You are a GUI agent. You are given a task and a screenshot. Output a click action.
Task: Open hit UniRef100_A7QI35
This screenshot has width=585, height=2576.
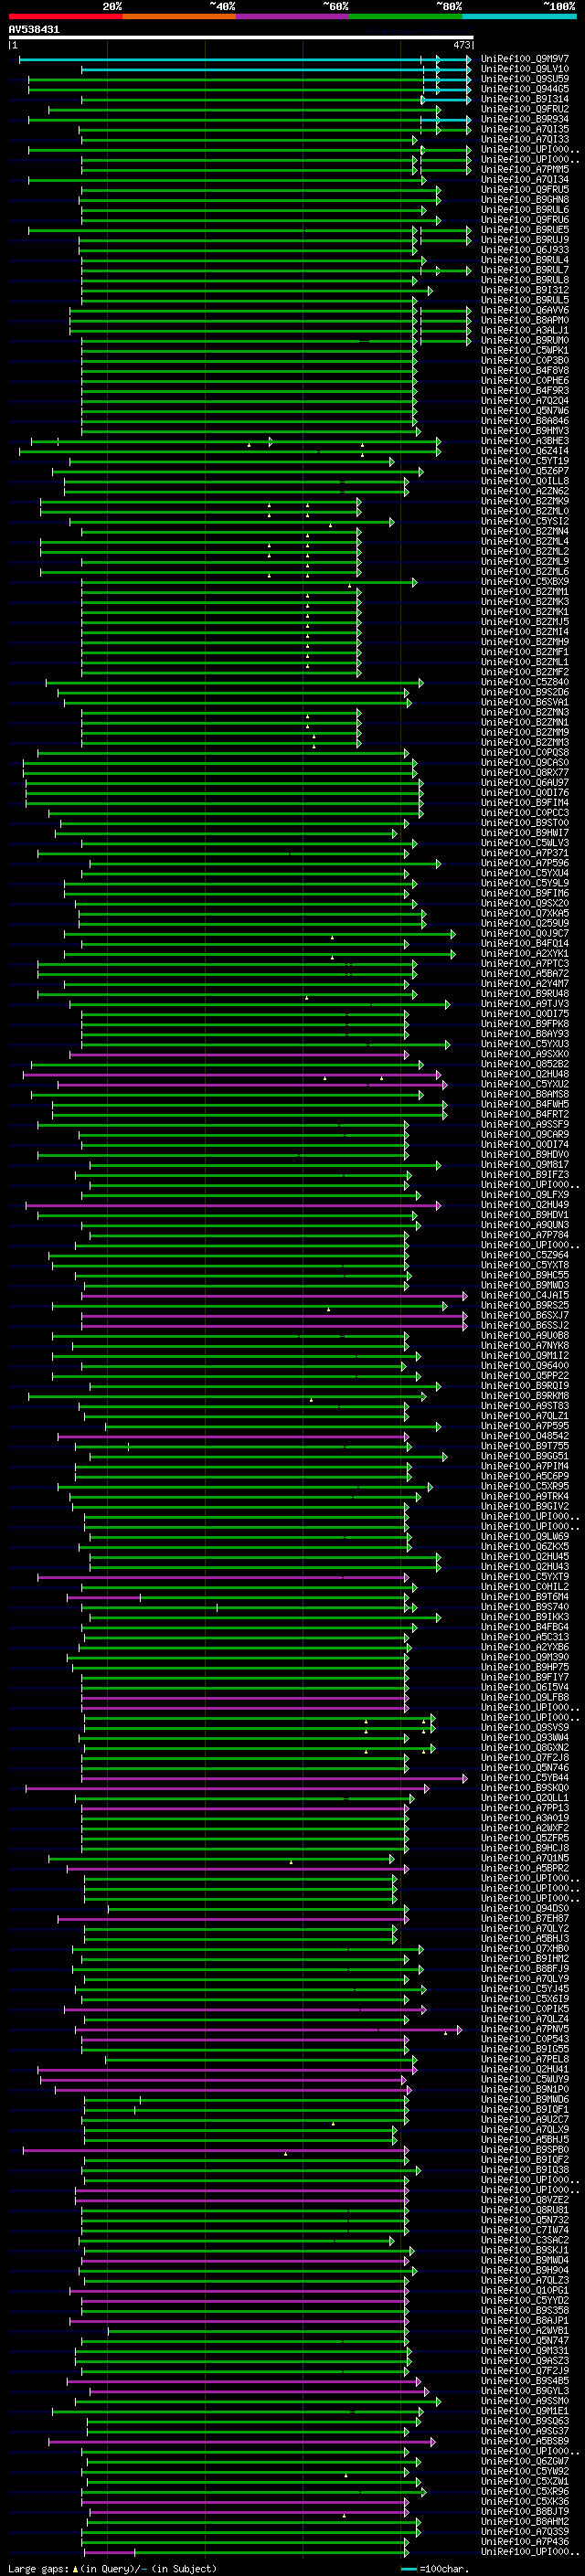(525, 129)
